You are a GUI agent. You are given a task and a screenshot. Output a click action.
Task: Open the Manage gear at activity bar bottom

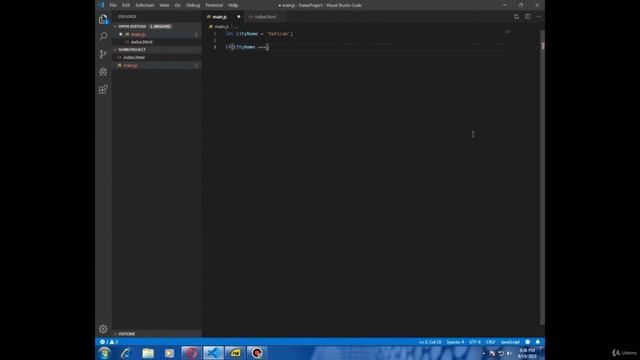pyautogui.click(x=103, y=329)
